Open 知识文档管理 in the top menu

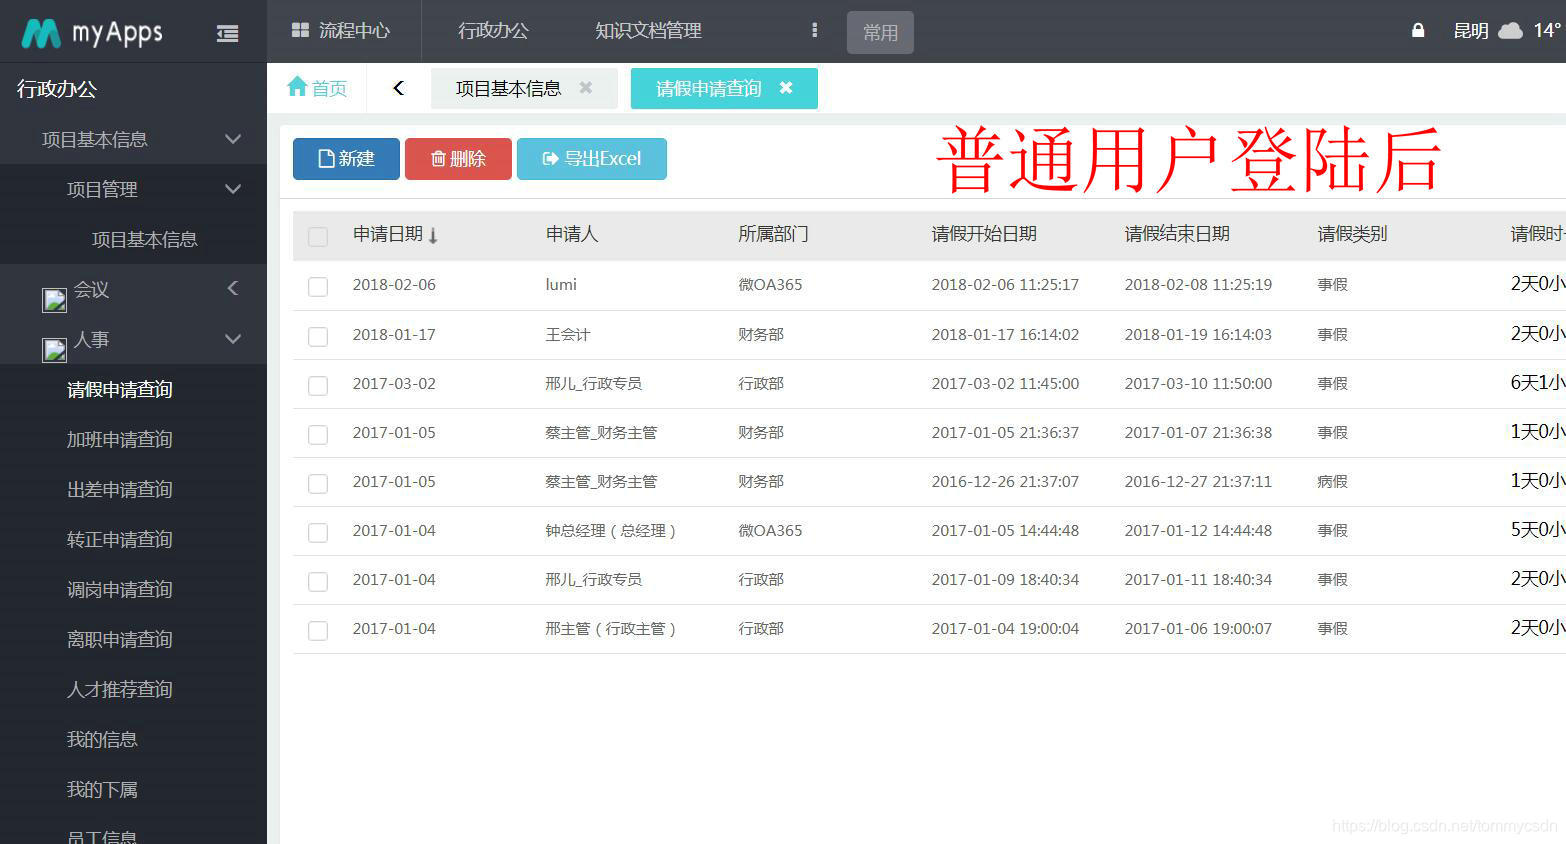coord(648,31)
